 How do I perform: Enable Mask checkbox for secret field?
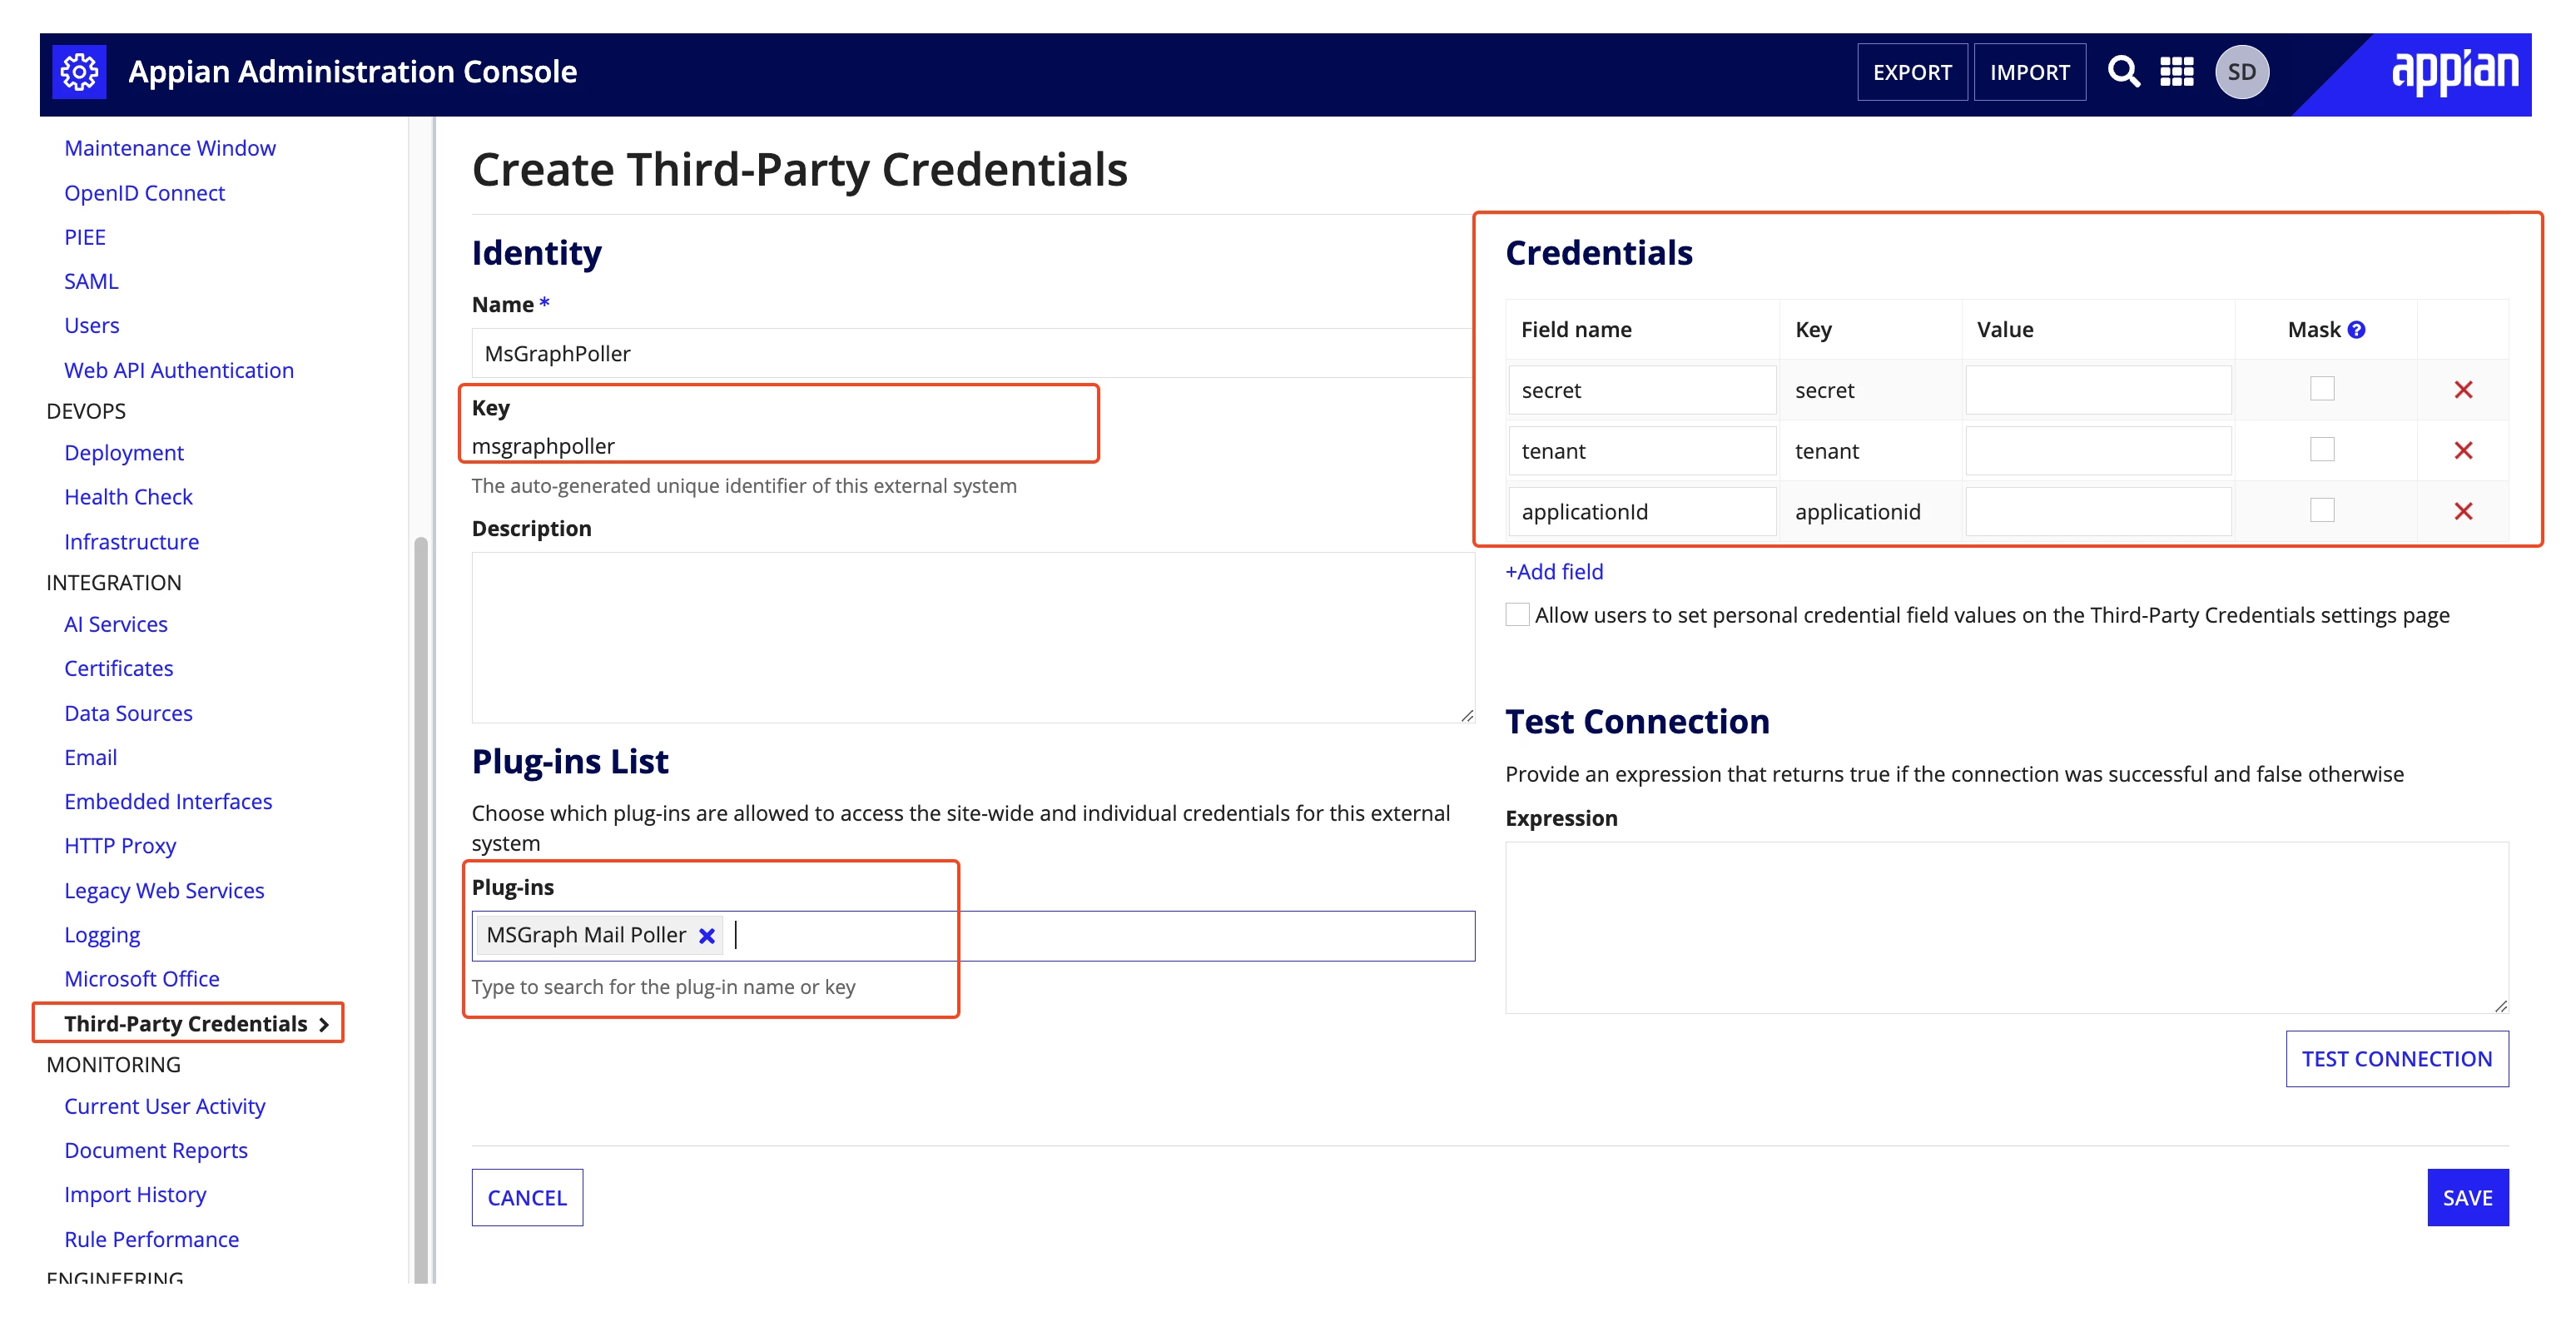tap(2322, 388)
